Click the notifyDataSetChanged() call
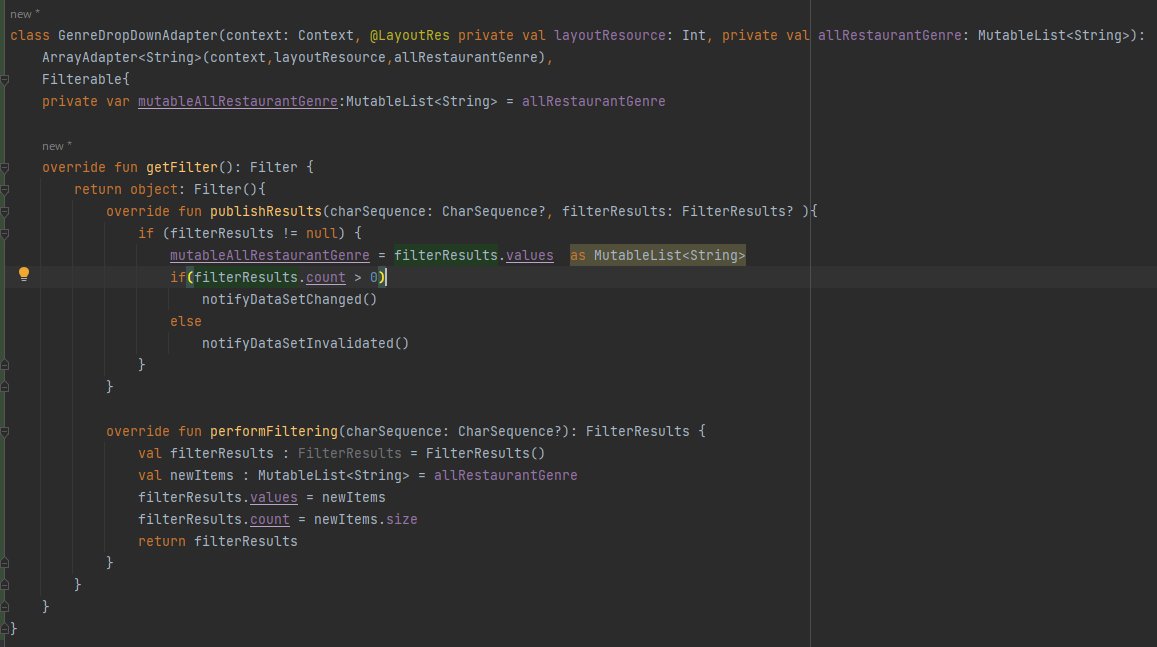This screenshot has height=647, width=1157. pyautogui.click(x=289, y=300)
